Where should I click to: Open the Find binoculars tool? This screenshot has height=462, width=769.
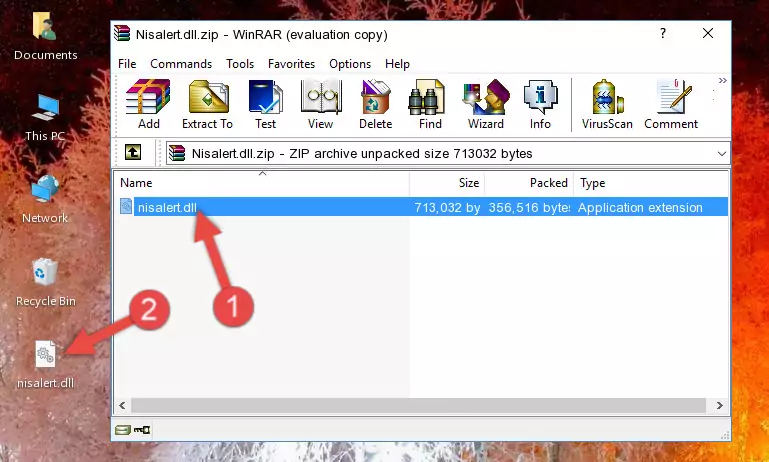(430, 104)
